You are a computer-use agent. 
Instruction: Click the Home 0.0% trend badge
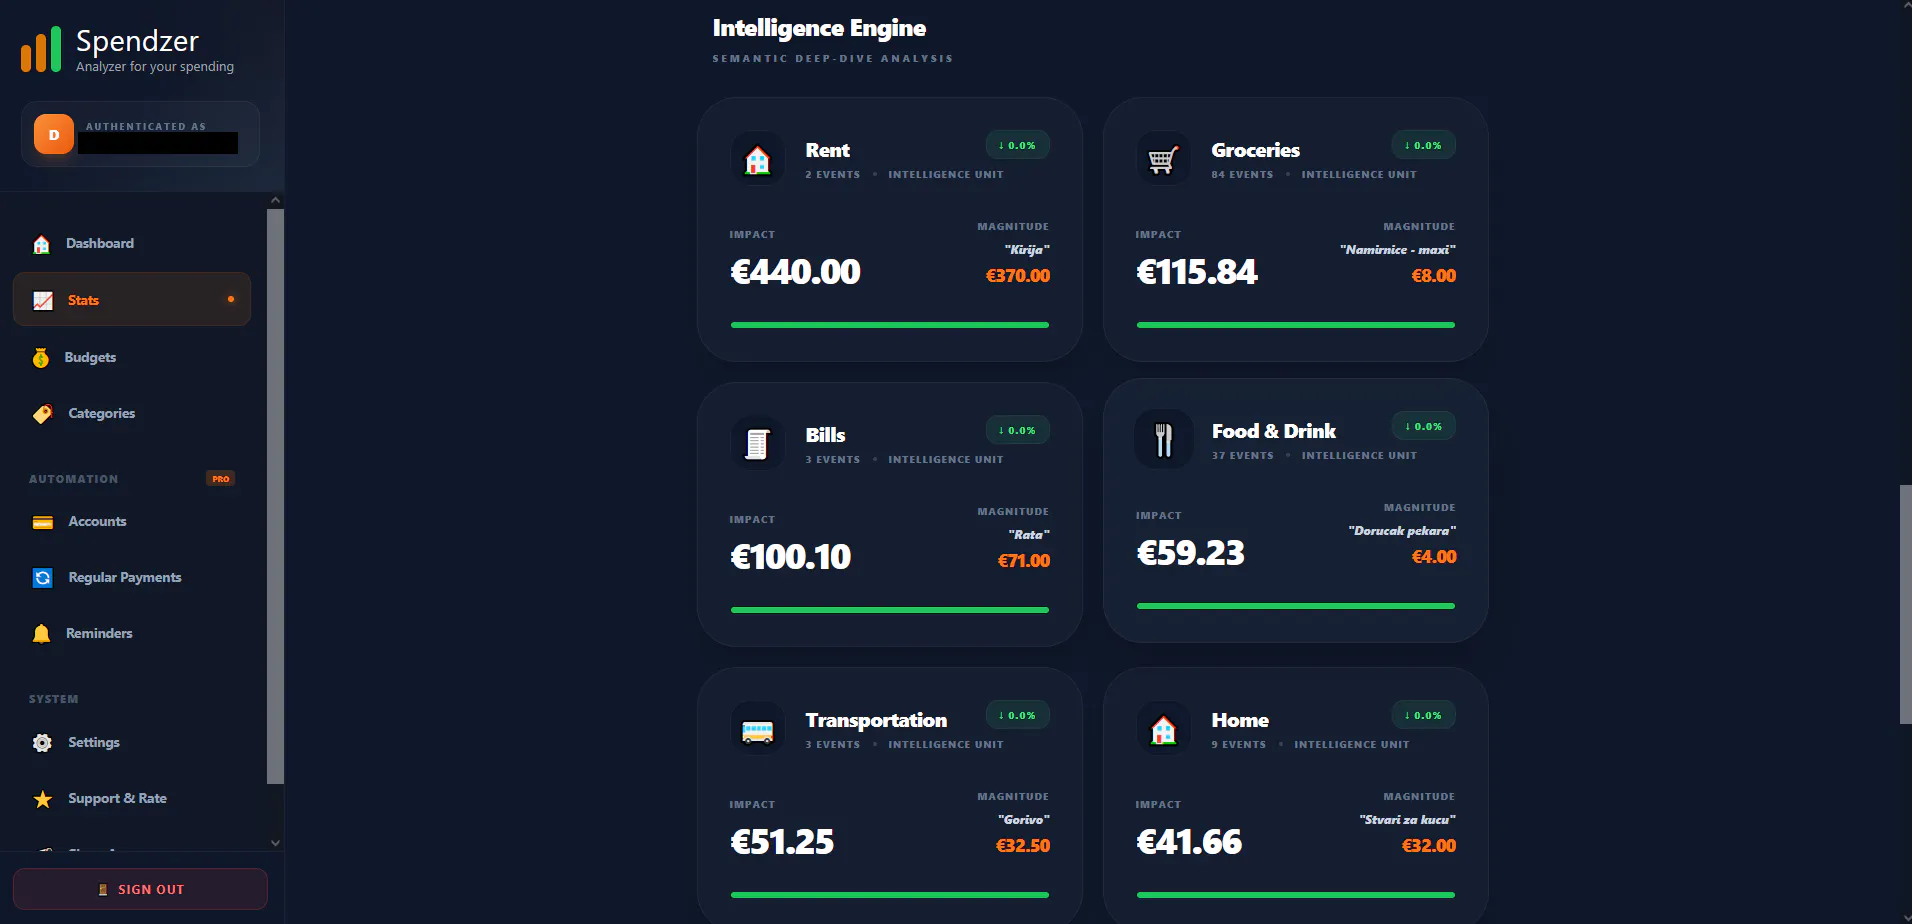pyautogui.click(x=1423, y=716)
